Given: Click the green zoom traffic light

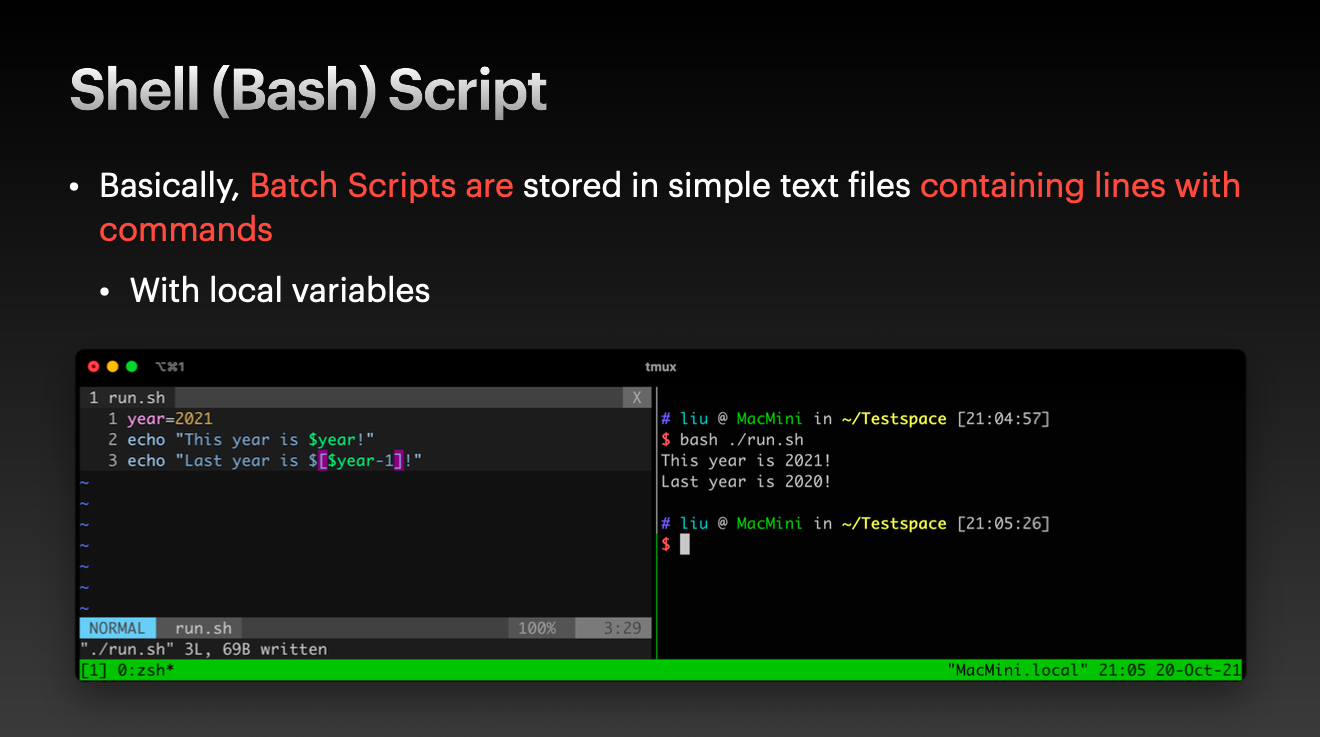Looking at the screenshot, I should click(x=131, y=367).
